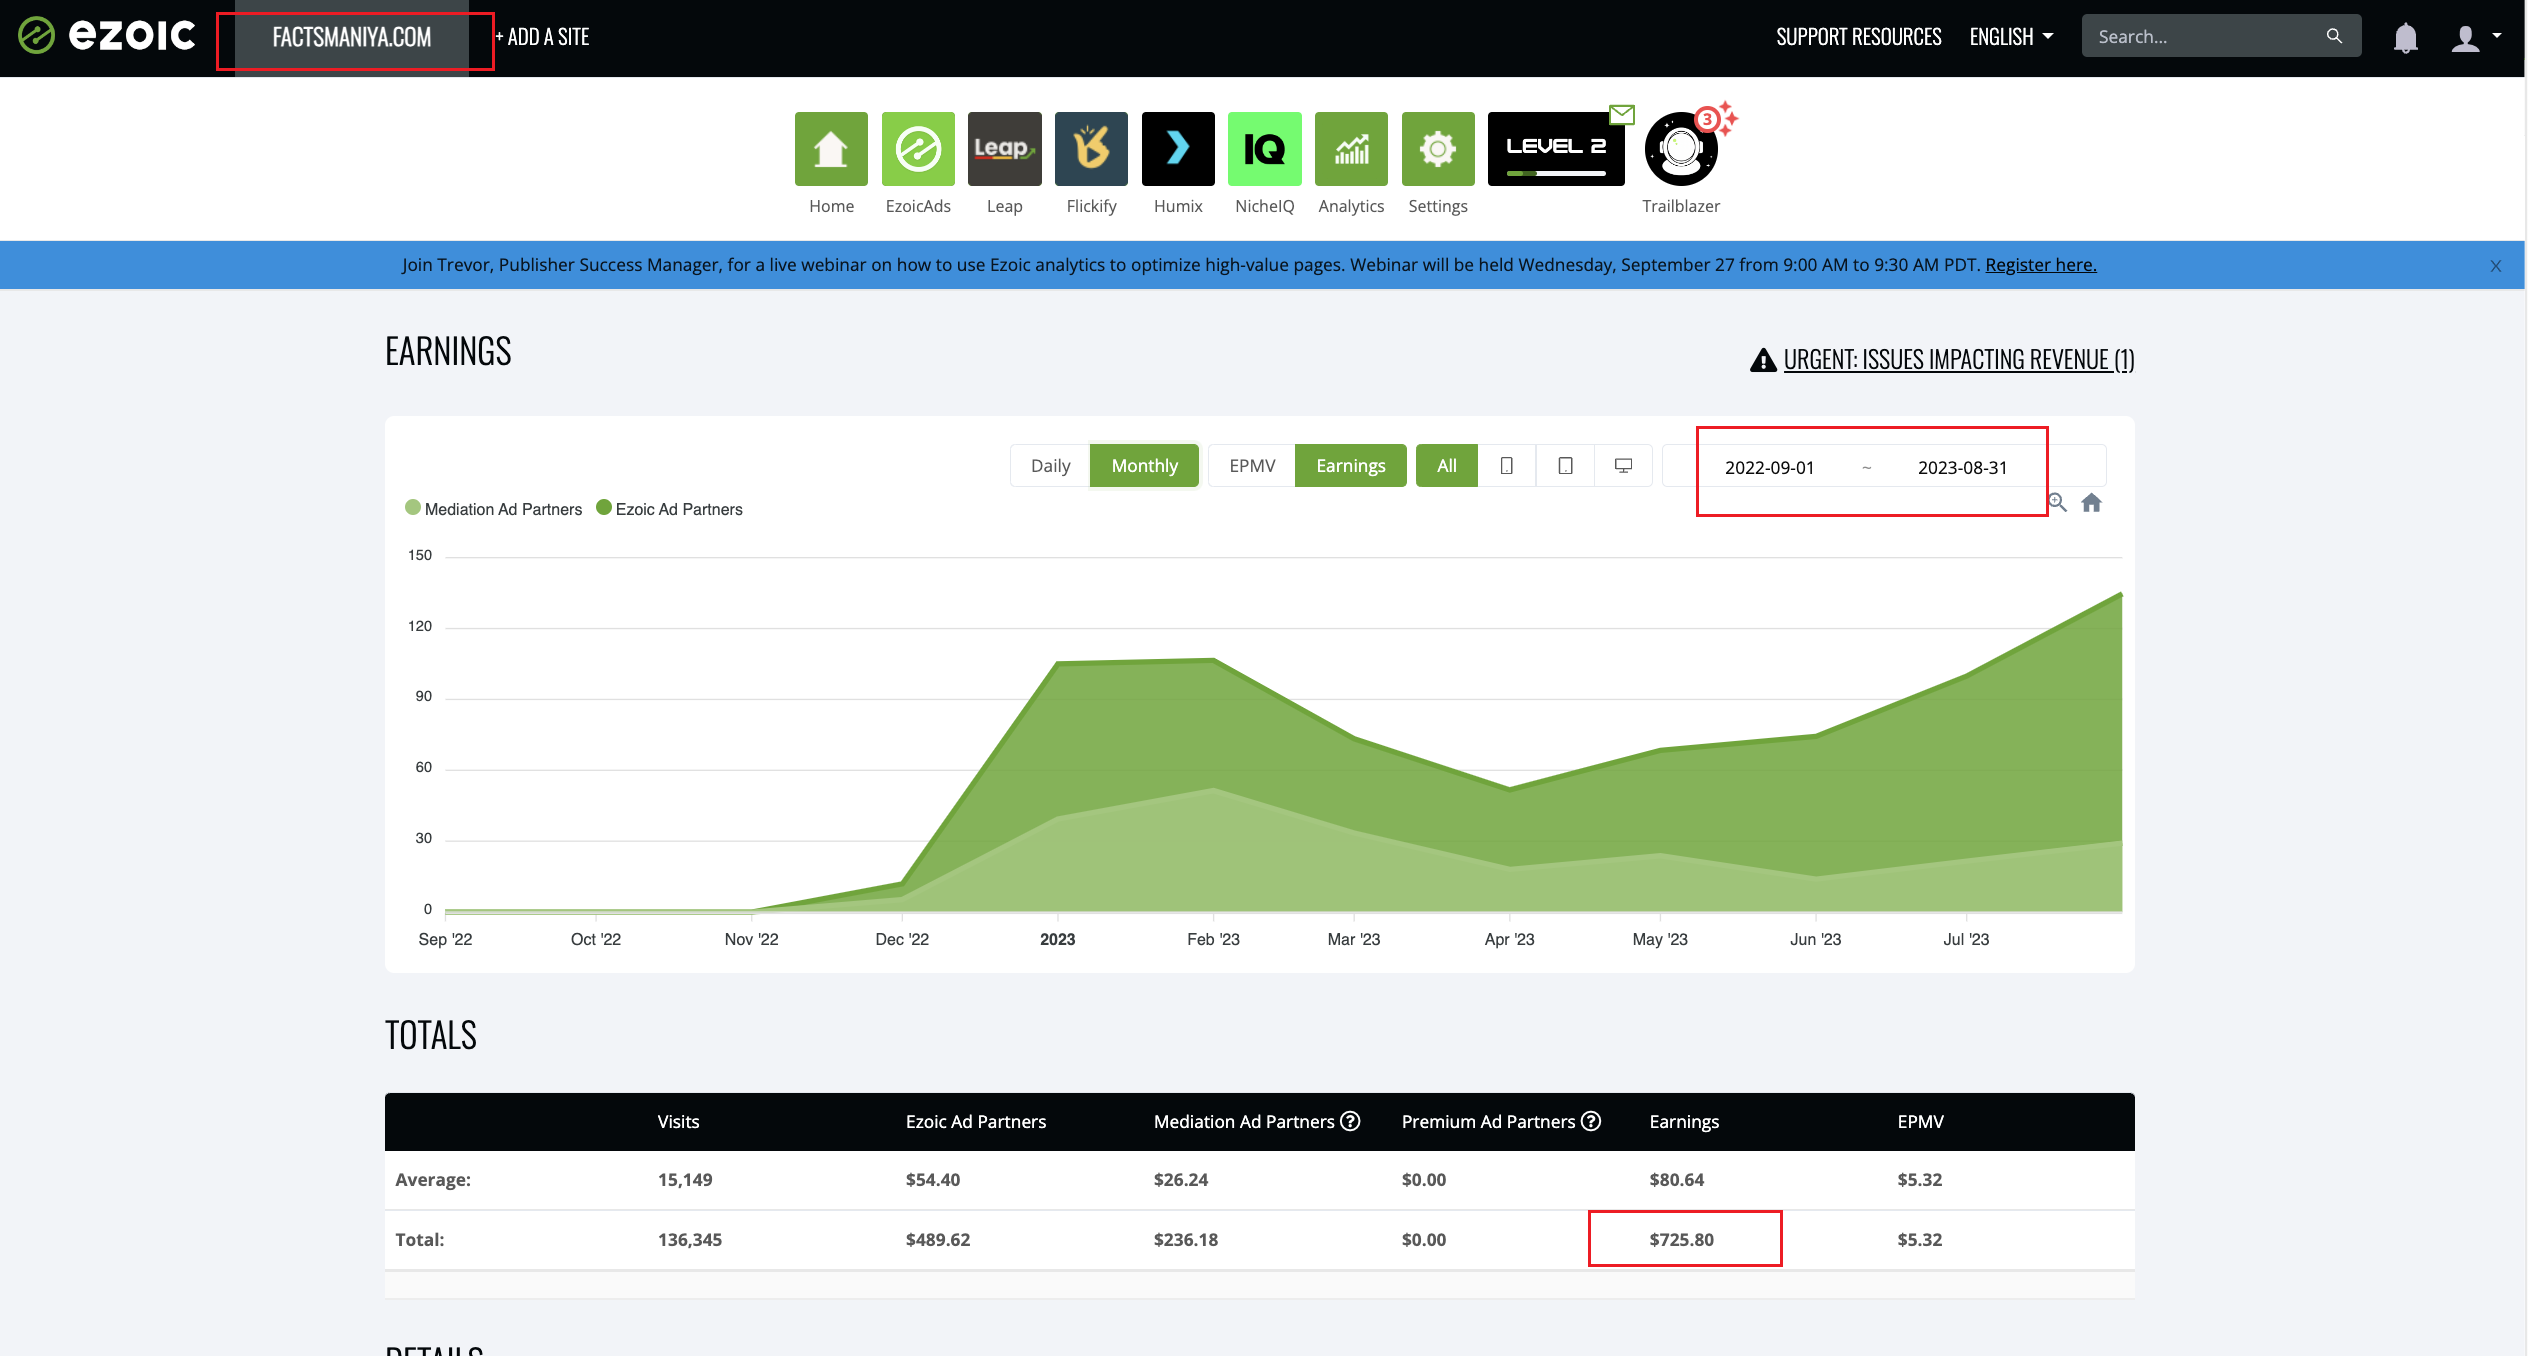Open the Humix icon
2528x1356 pixels.
[1178, 149]
